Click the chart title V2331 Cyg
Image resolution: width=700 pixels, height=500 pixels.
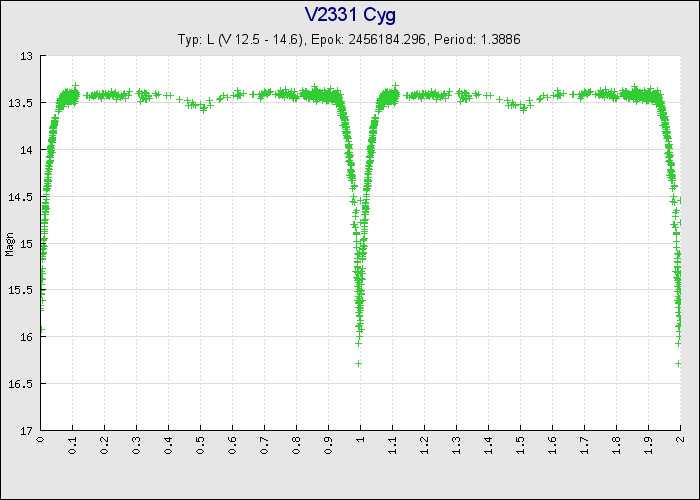point(350,15)
